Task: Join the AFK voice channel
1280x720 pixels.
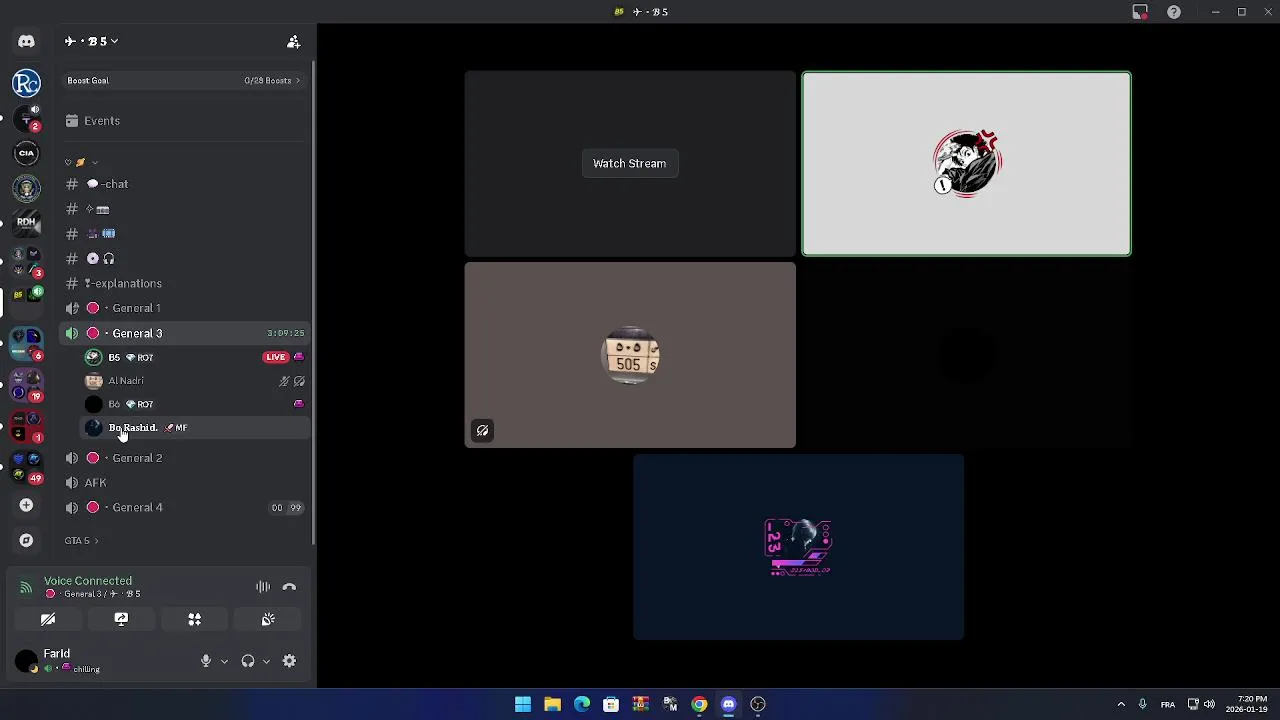Action: [x=185, y=483]
